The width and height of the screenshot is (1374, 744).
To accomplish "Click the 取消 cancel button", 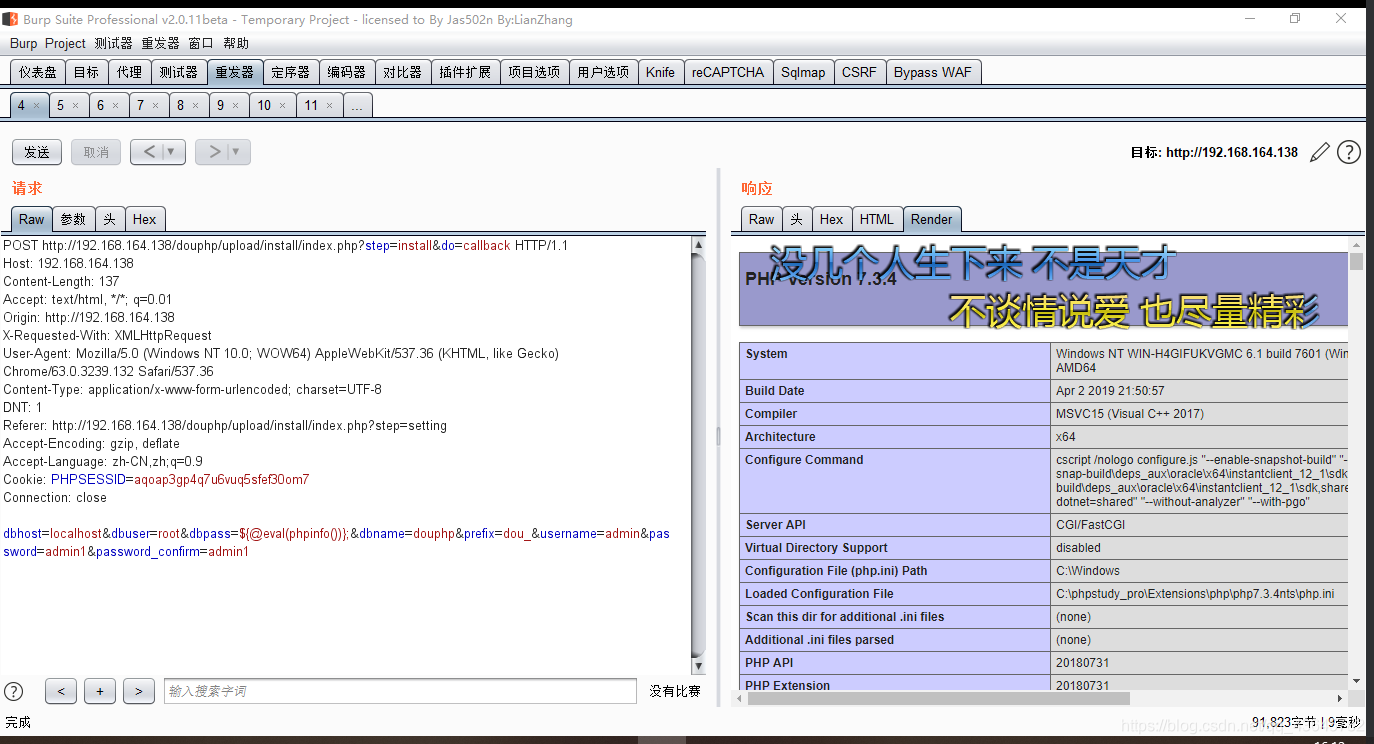I will point(96,152).
